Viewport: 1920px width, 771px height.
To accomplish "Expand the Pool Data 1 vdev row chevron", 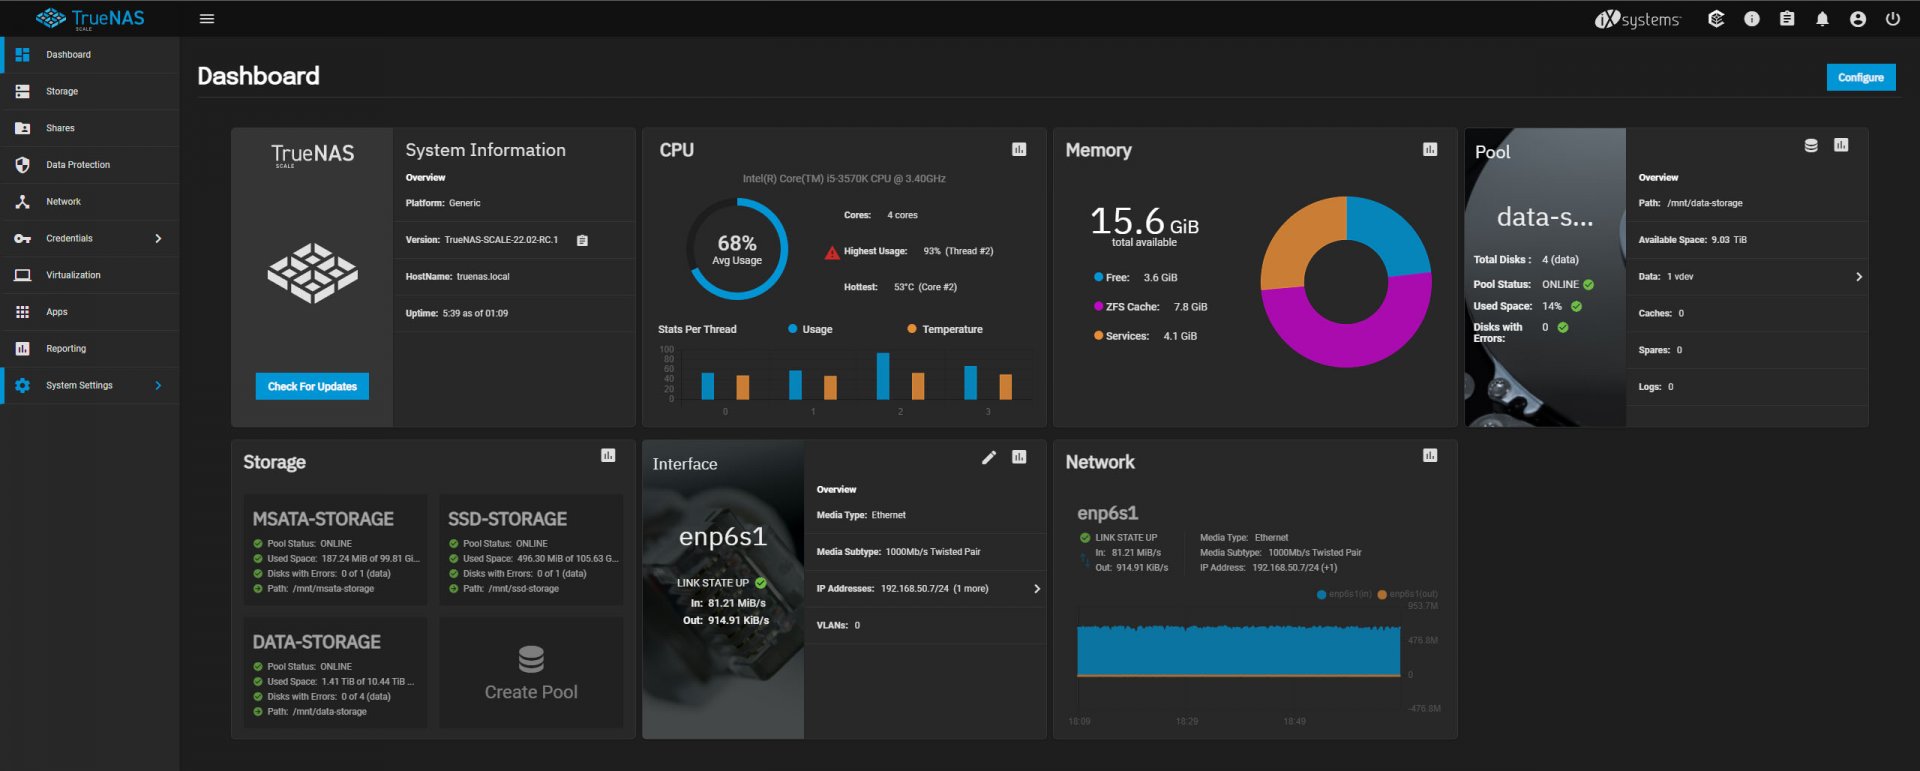I will [x=1859, y=277].
